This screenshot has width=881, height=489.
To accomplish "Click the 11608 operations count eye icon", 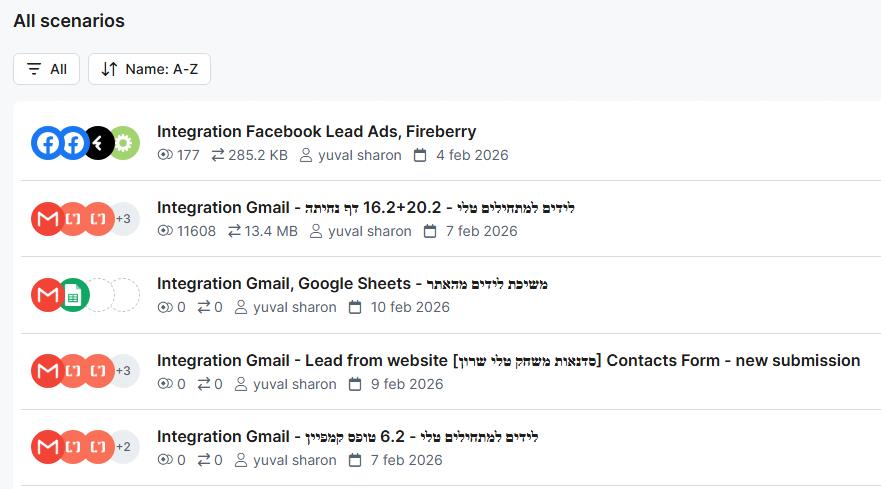I will [x=165, y=231].
